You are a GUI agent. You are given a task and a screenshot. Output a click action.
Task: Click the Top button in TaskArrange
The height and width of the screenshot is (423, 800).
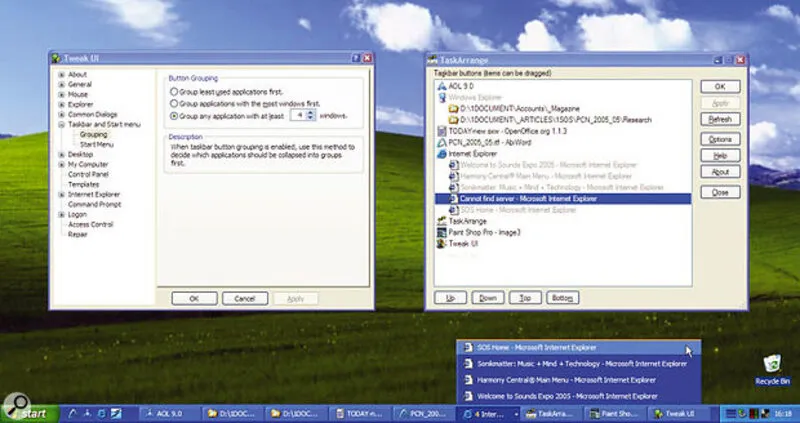pos(525,298)
